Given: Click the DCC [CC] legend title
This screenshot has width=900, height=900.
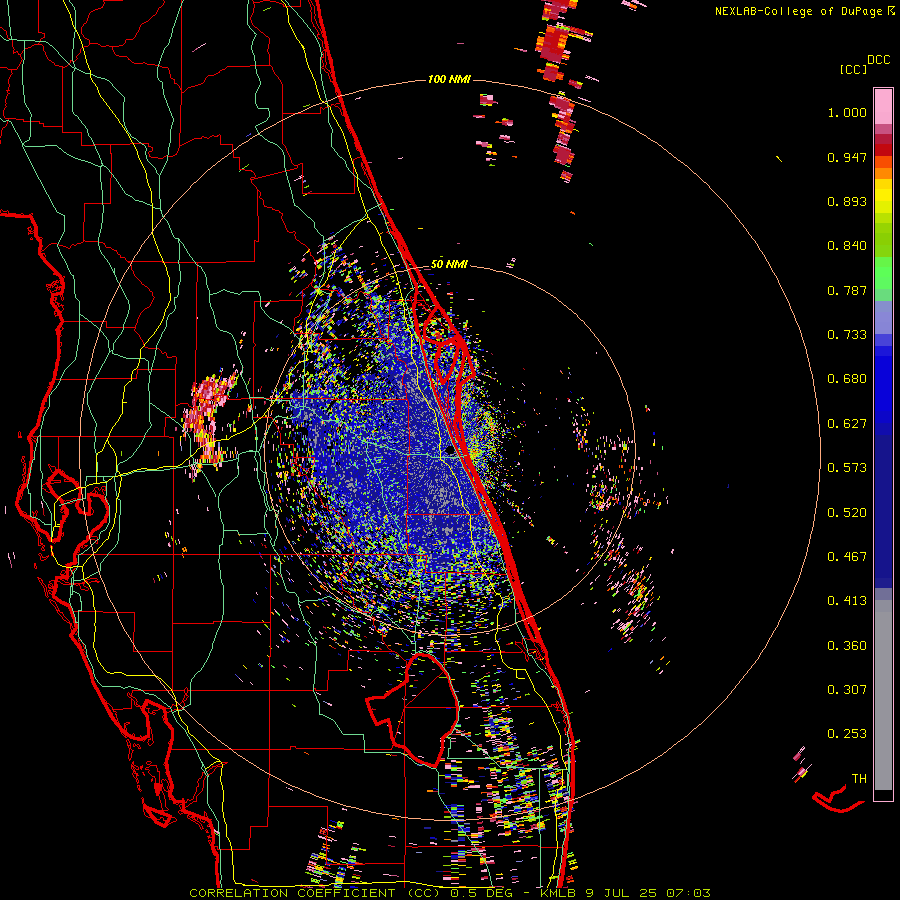Looking at the screenshot, I should [x=864, y=64].
